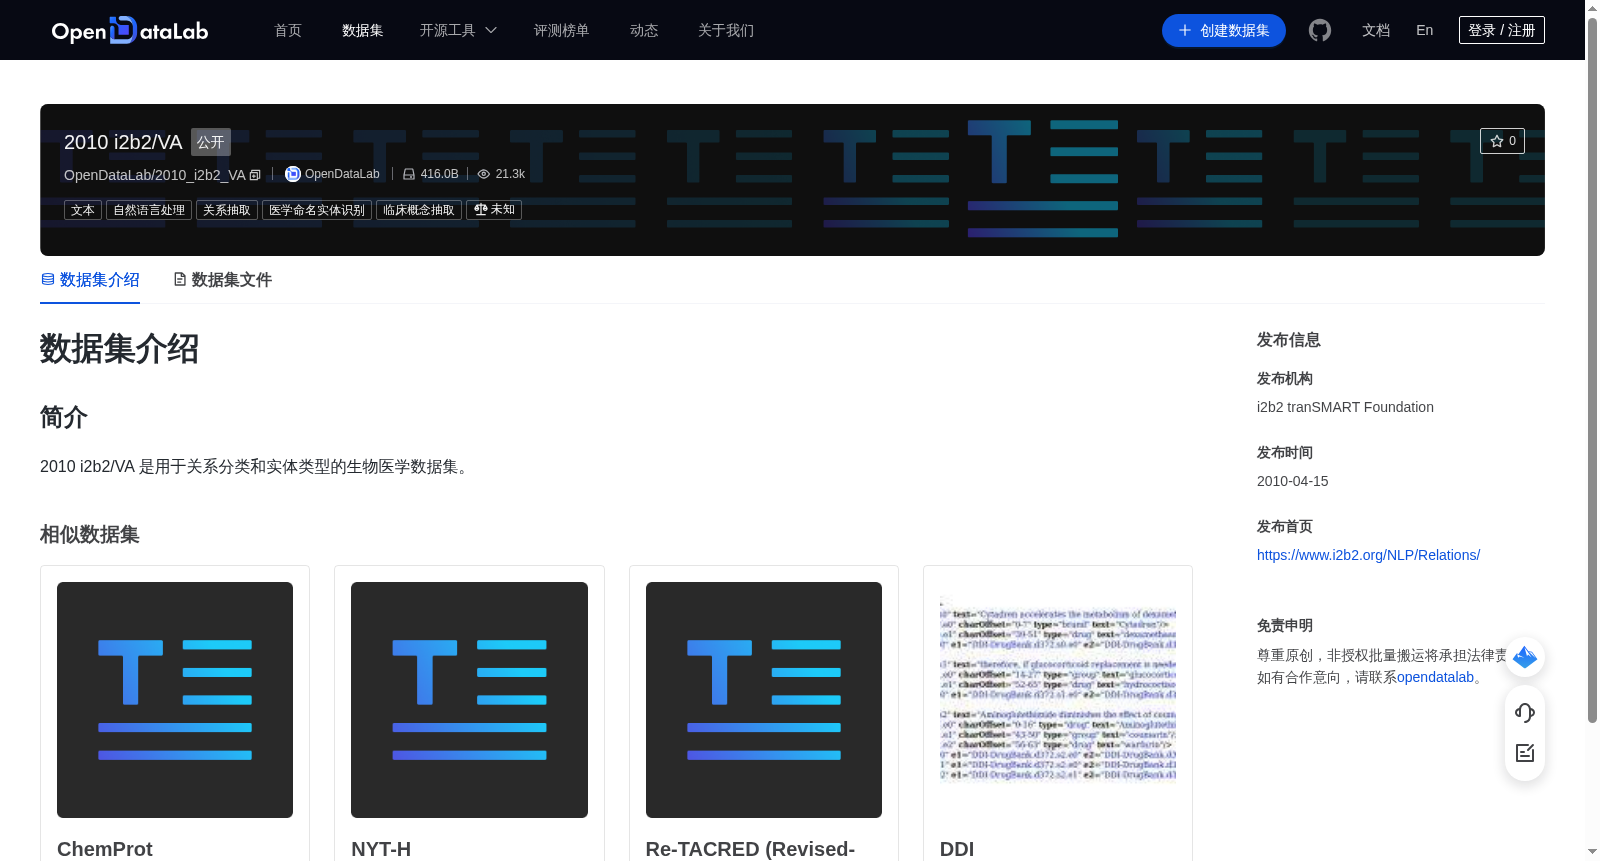Open 数据集 navigation item

363,31
